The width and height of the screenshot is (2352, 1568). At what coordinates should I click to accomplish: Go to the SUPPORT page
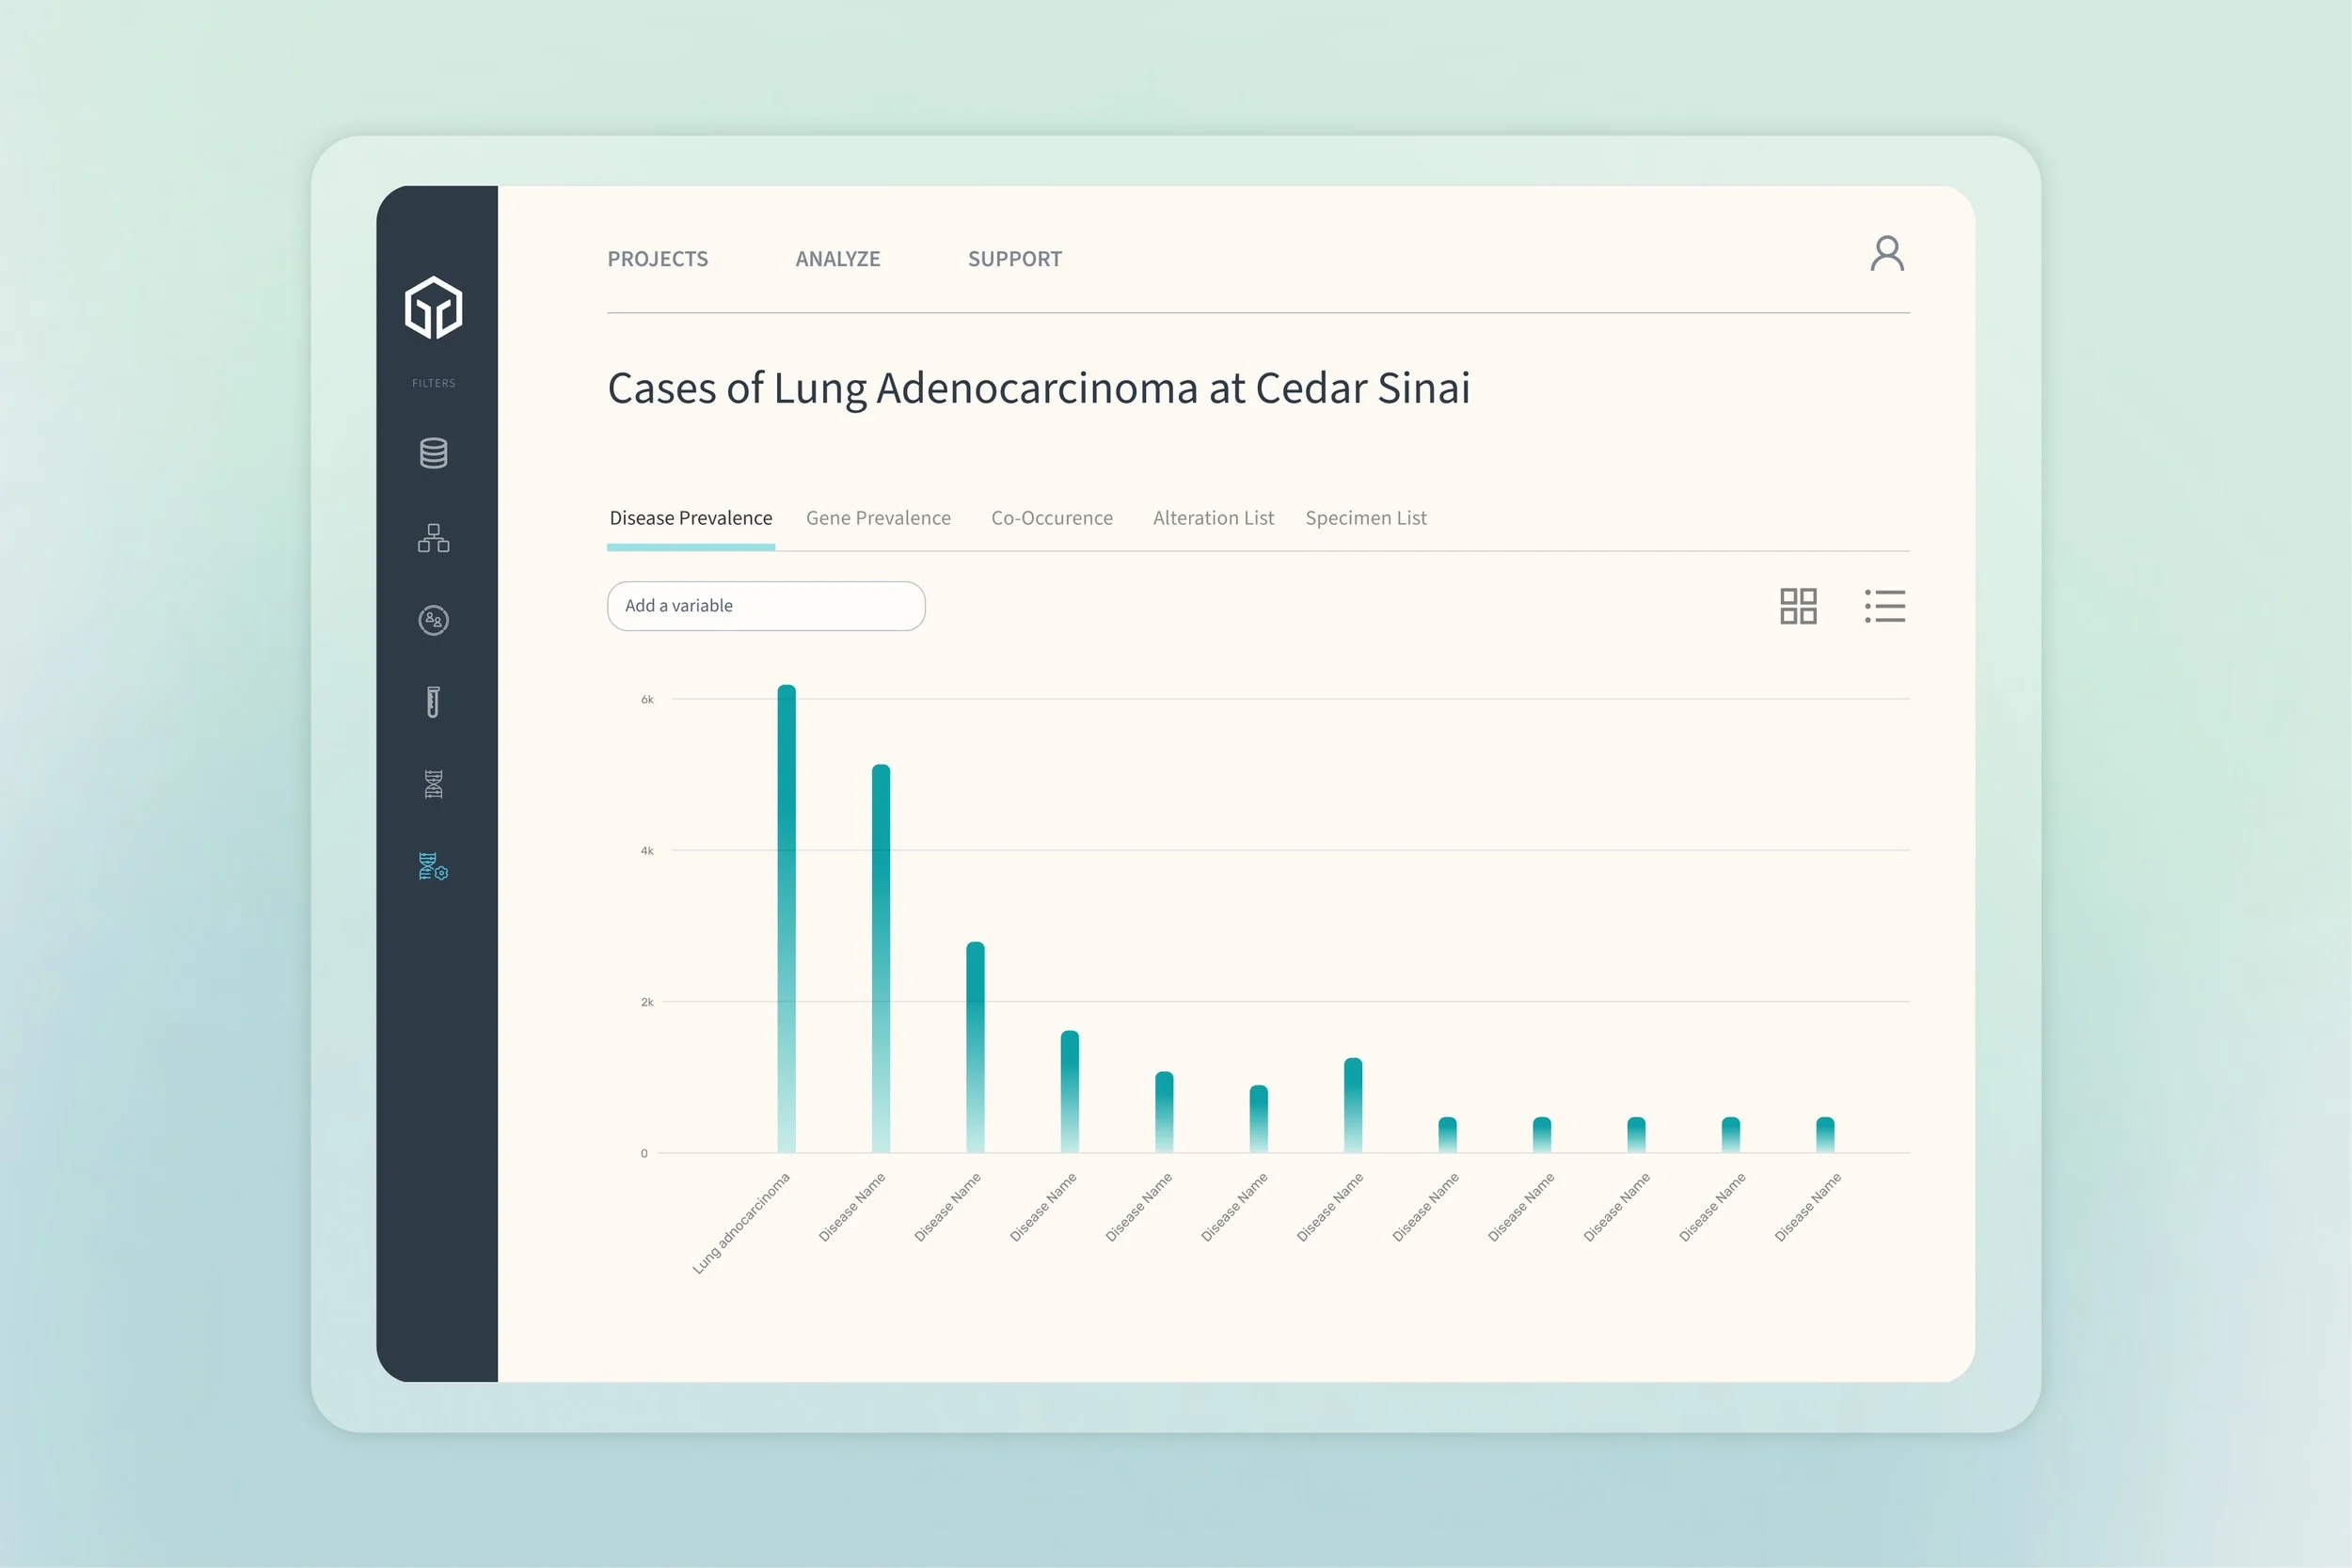coord(1014,259)
